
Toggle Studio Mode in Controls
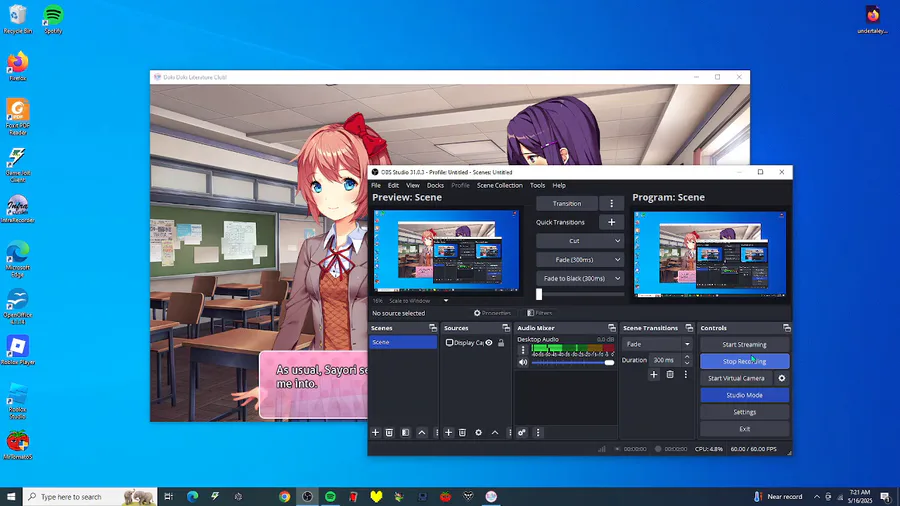pyautogui.click(x=744, y=395)
